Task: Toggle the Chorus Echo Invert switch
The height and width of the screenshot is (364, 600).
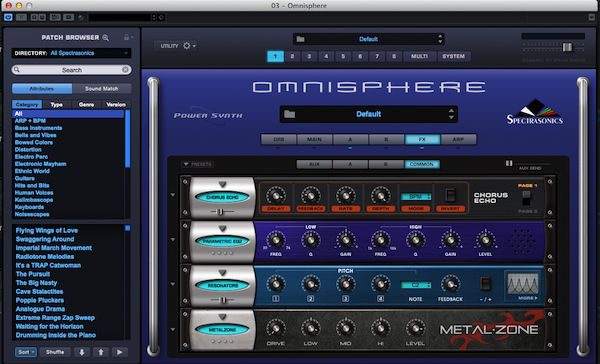Action: [x=450, y=195]
